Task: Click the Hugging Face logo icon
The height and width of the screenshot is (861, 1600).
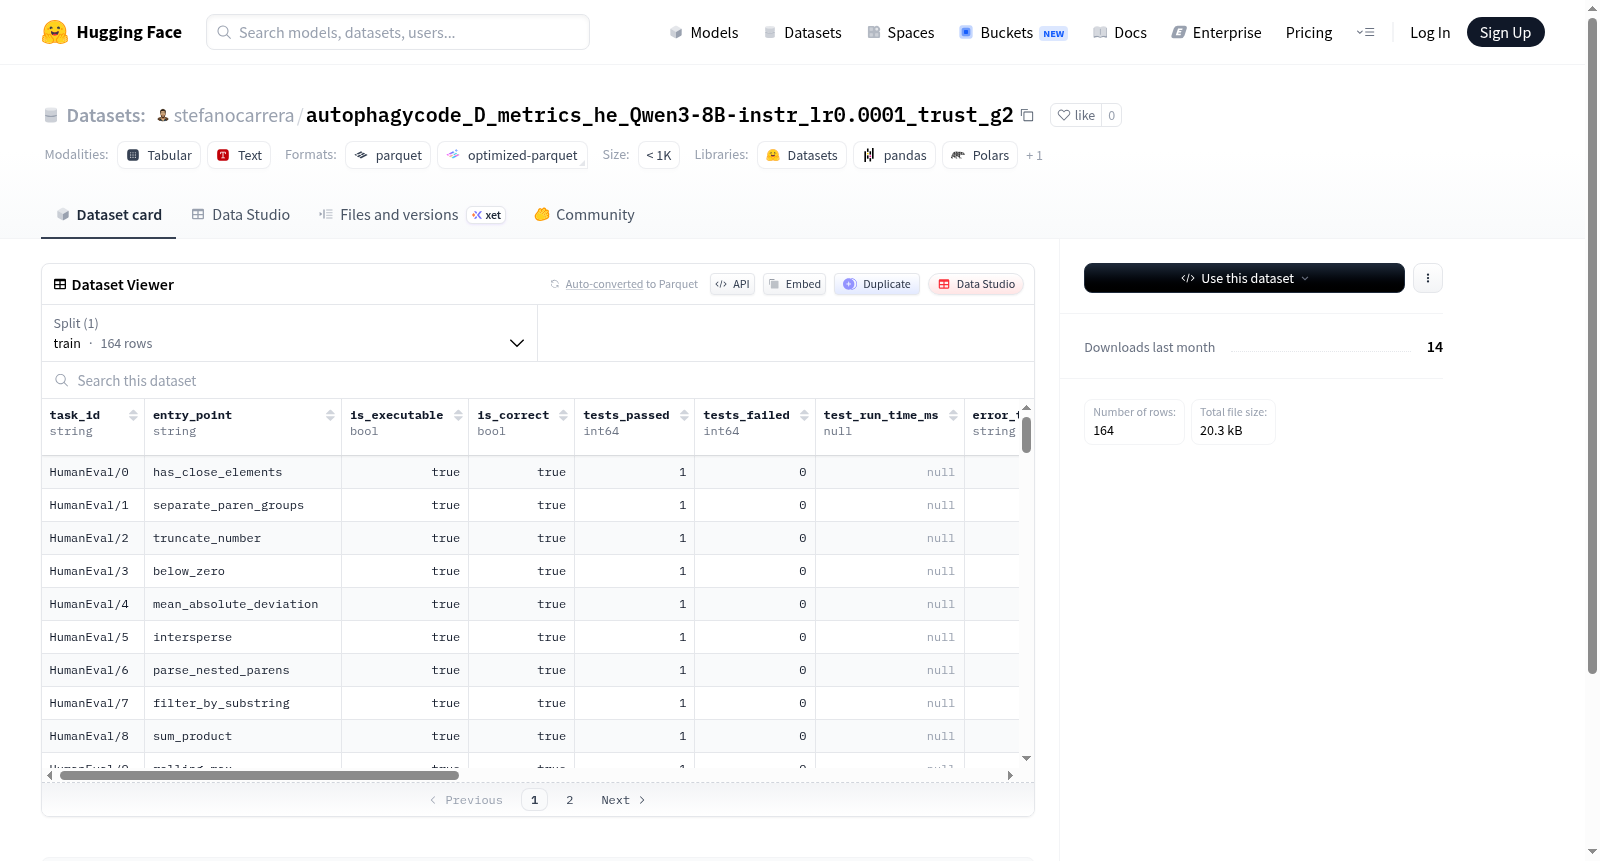Action: (55, 32)
